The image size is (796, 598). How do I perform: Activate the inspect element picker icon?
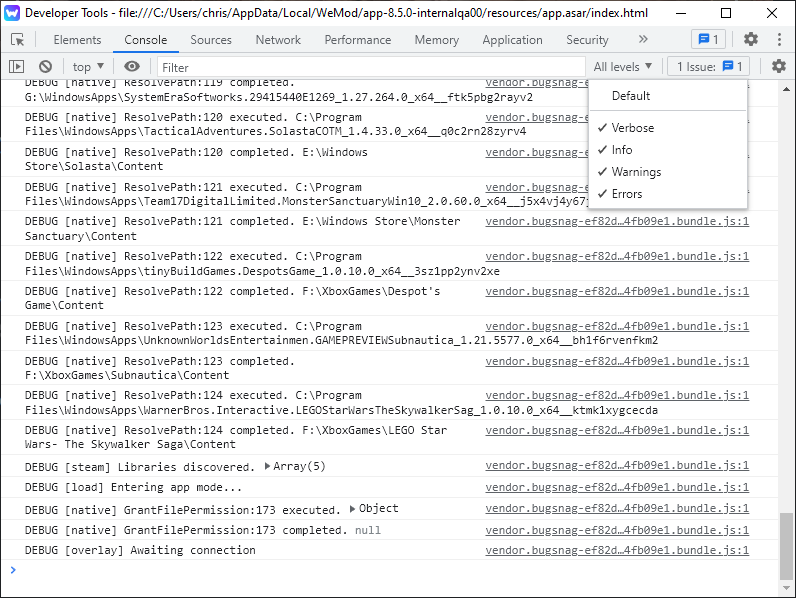coord(17,40)
